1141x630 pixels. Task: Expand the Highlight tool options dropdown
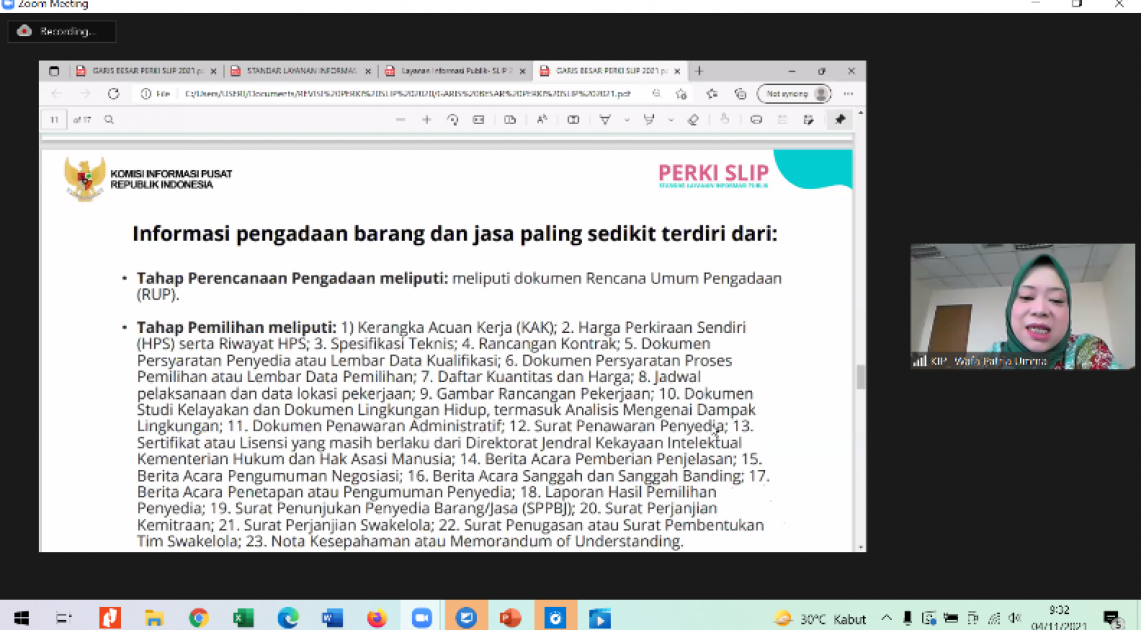pos(670,120)
